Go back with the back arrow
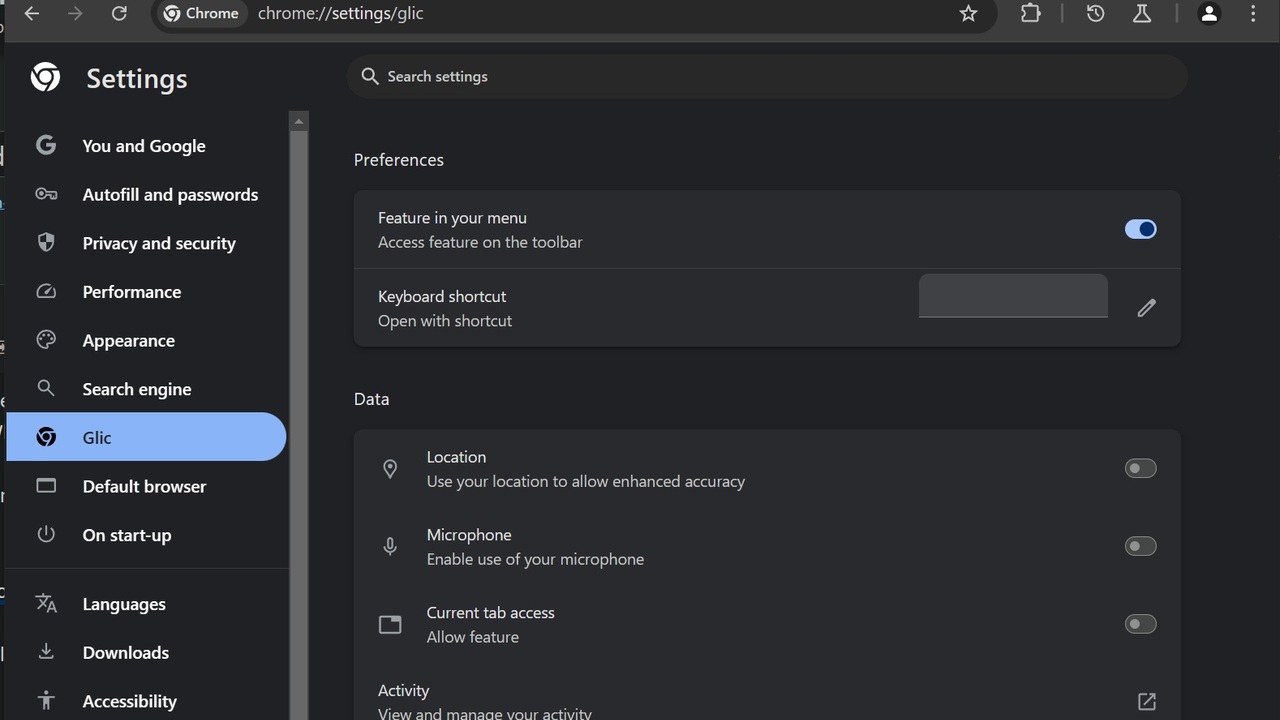Screen dimensions: 1280x720 32,14
